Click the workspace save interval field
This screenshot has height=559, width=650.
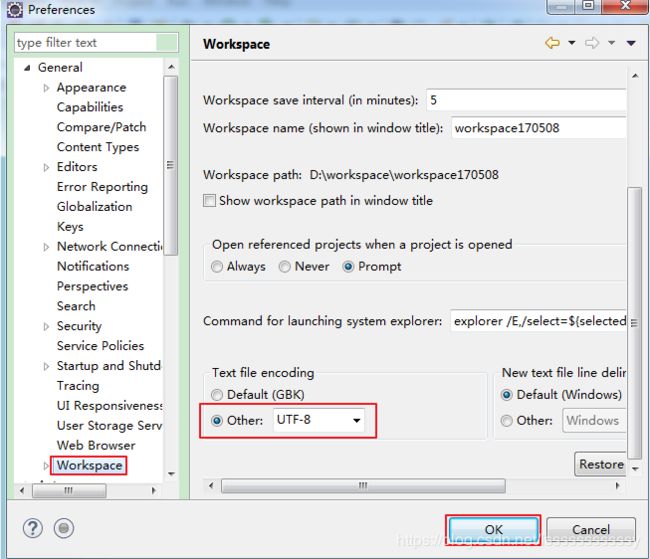click(526, 100)
